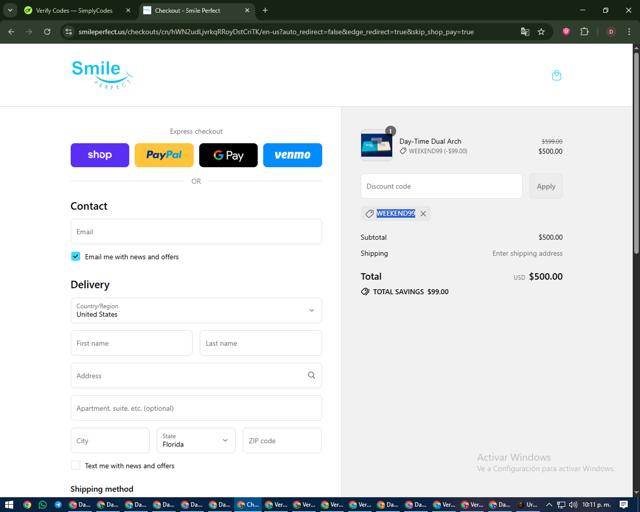Open the volume speaker tray icon

pos(573,505)
